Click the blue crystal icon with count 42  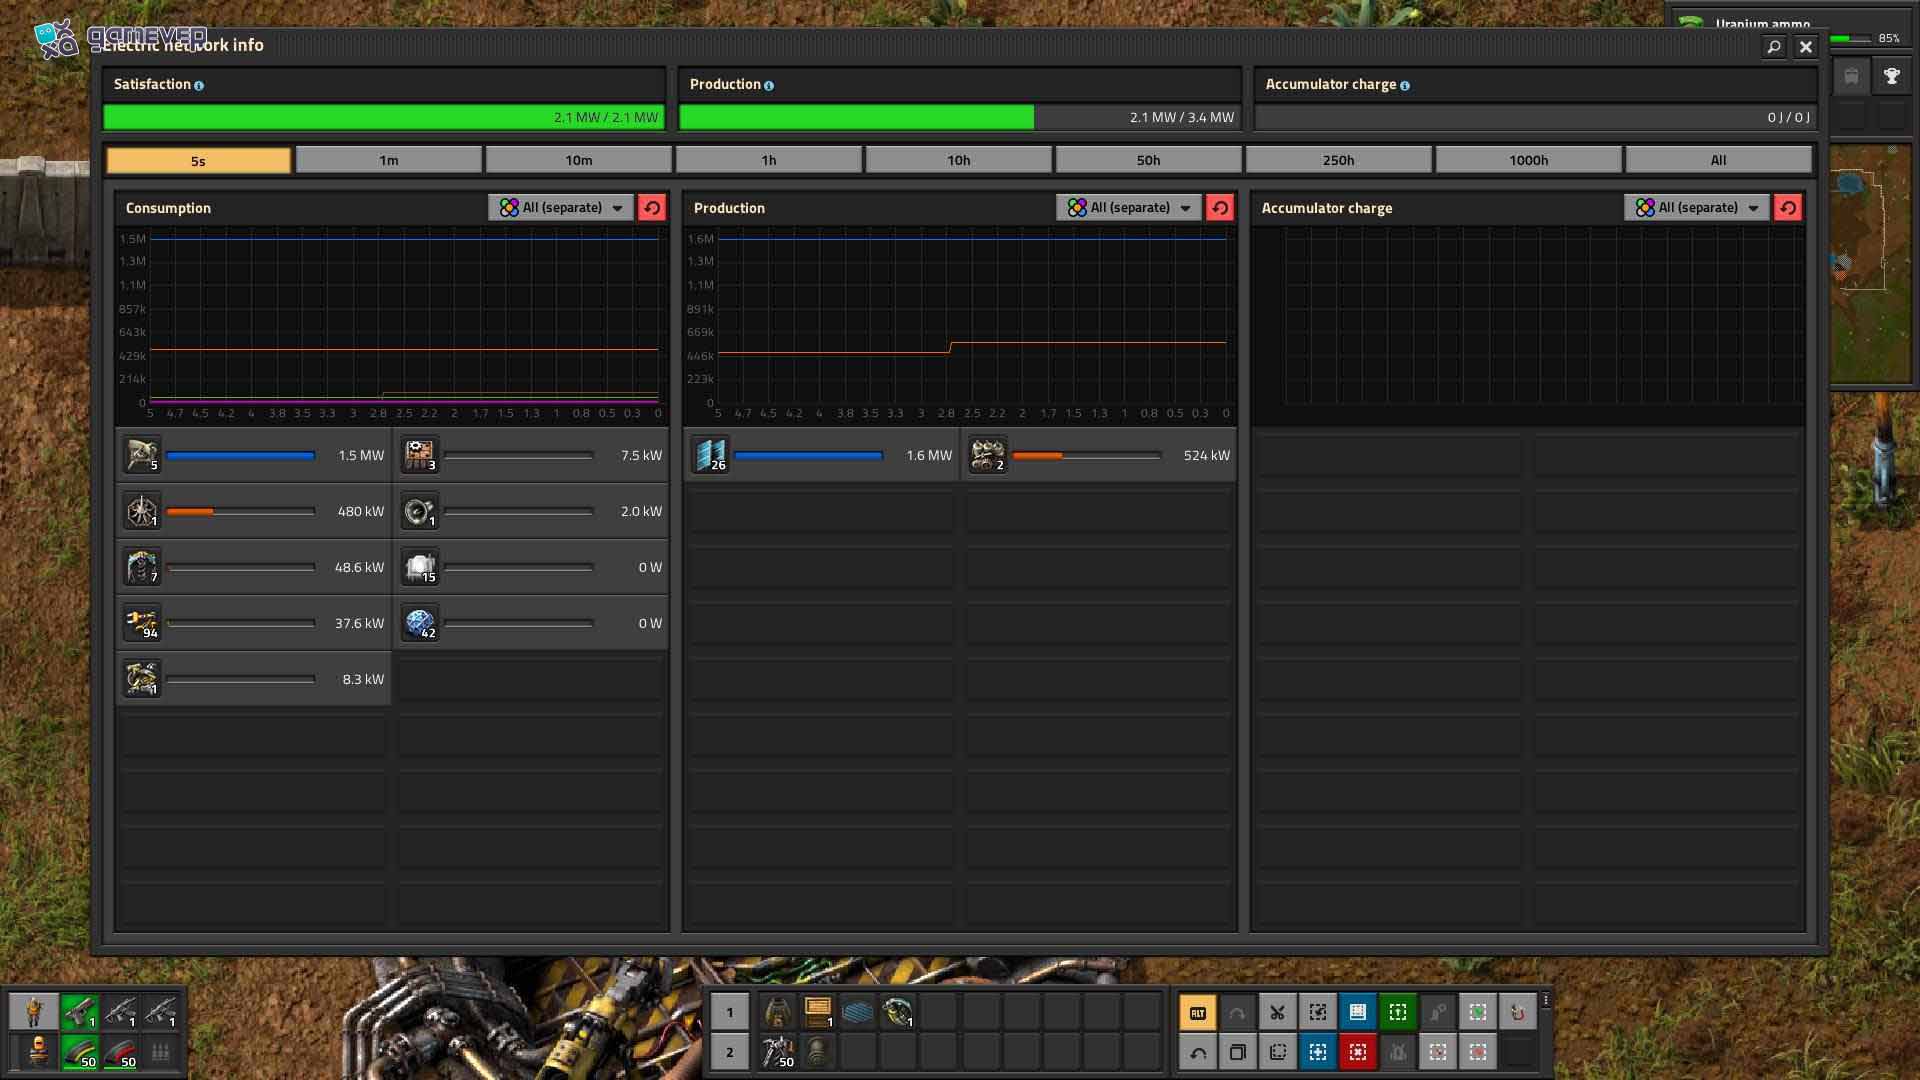(419, 623)
